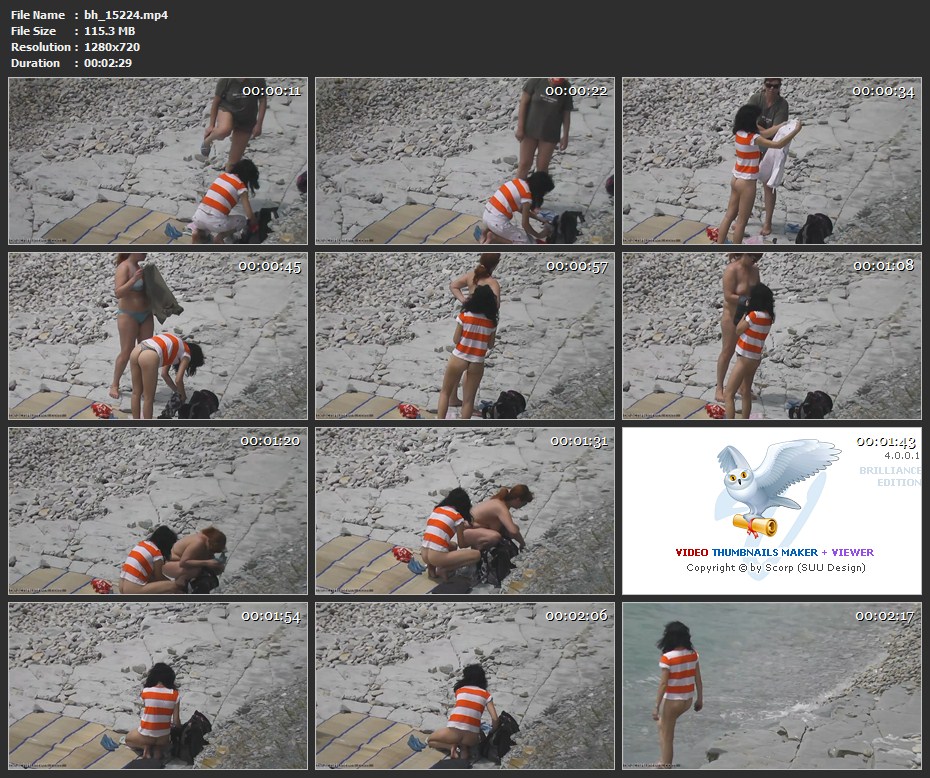The image size is (930, 778).
Task: Select the thumbnail stamped 00:00:57
Action: [465, 335]
